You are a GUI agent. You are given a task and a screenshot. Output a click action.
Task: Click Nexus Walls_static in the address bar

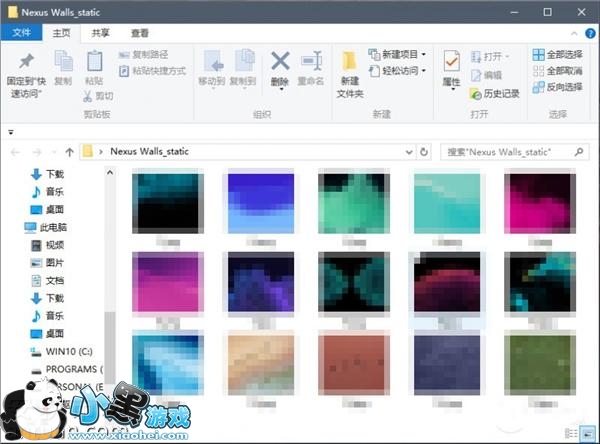tap(149, 152)
